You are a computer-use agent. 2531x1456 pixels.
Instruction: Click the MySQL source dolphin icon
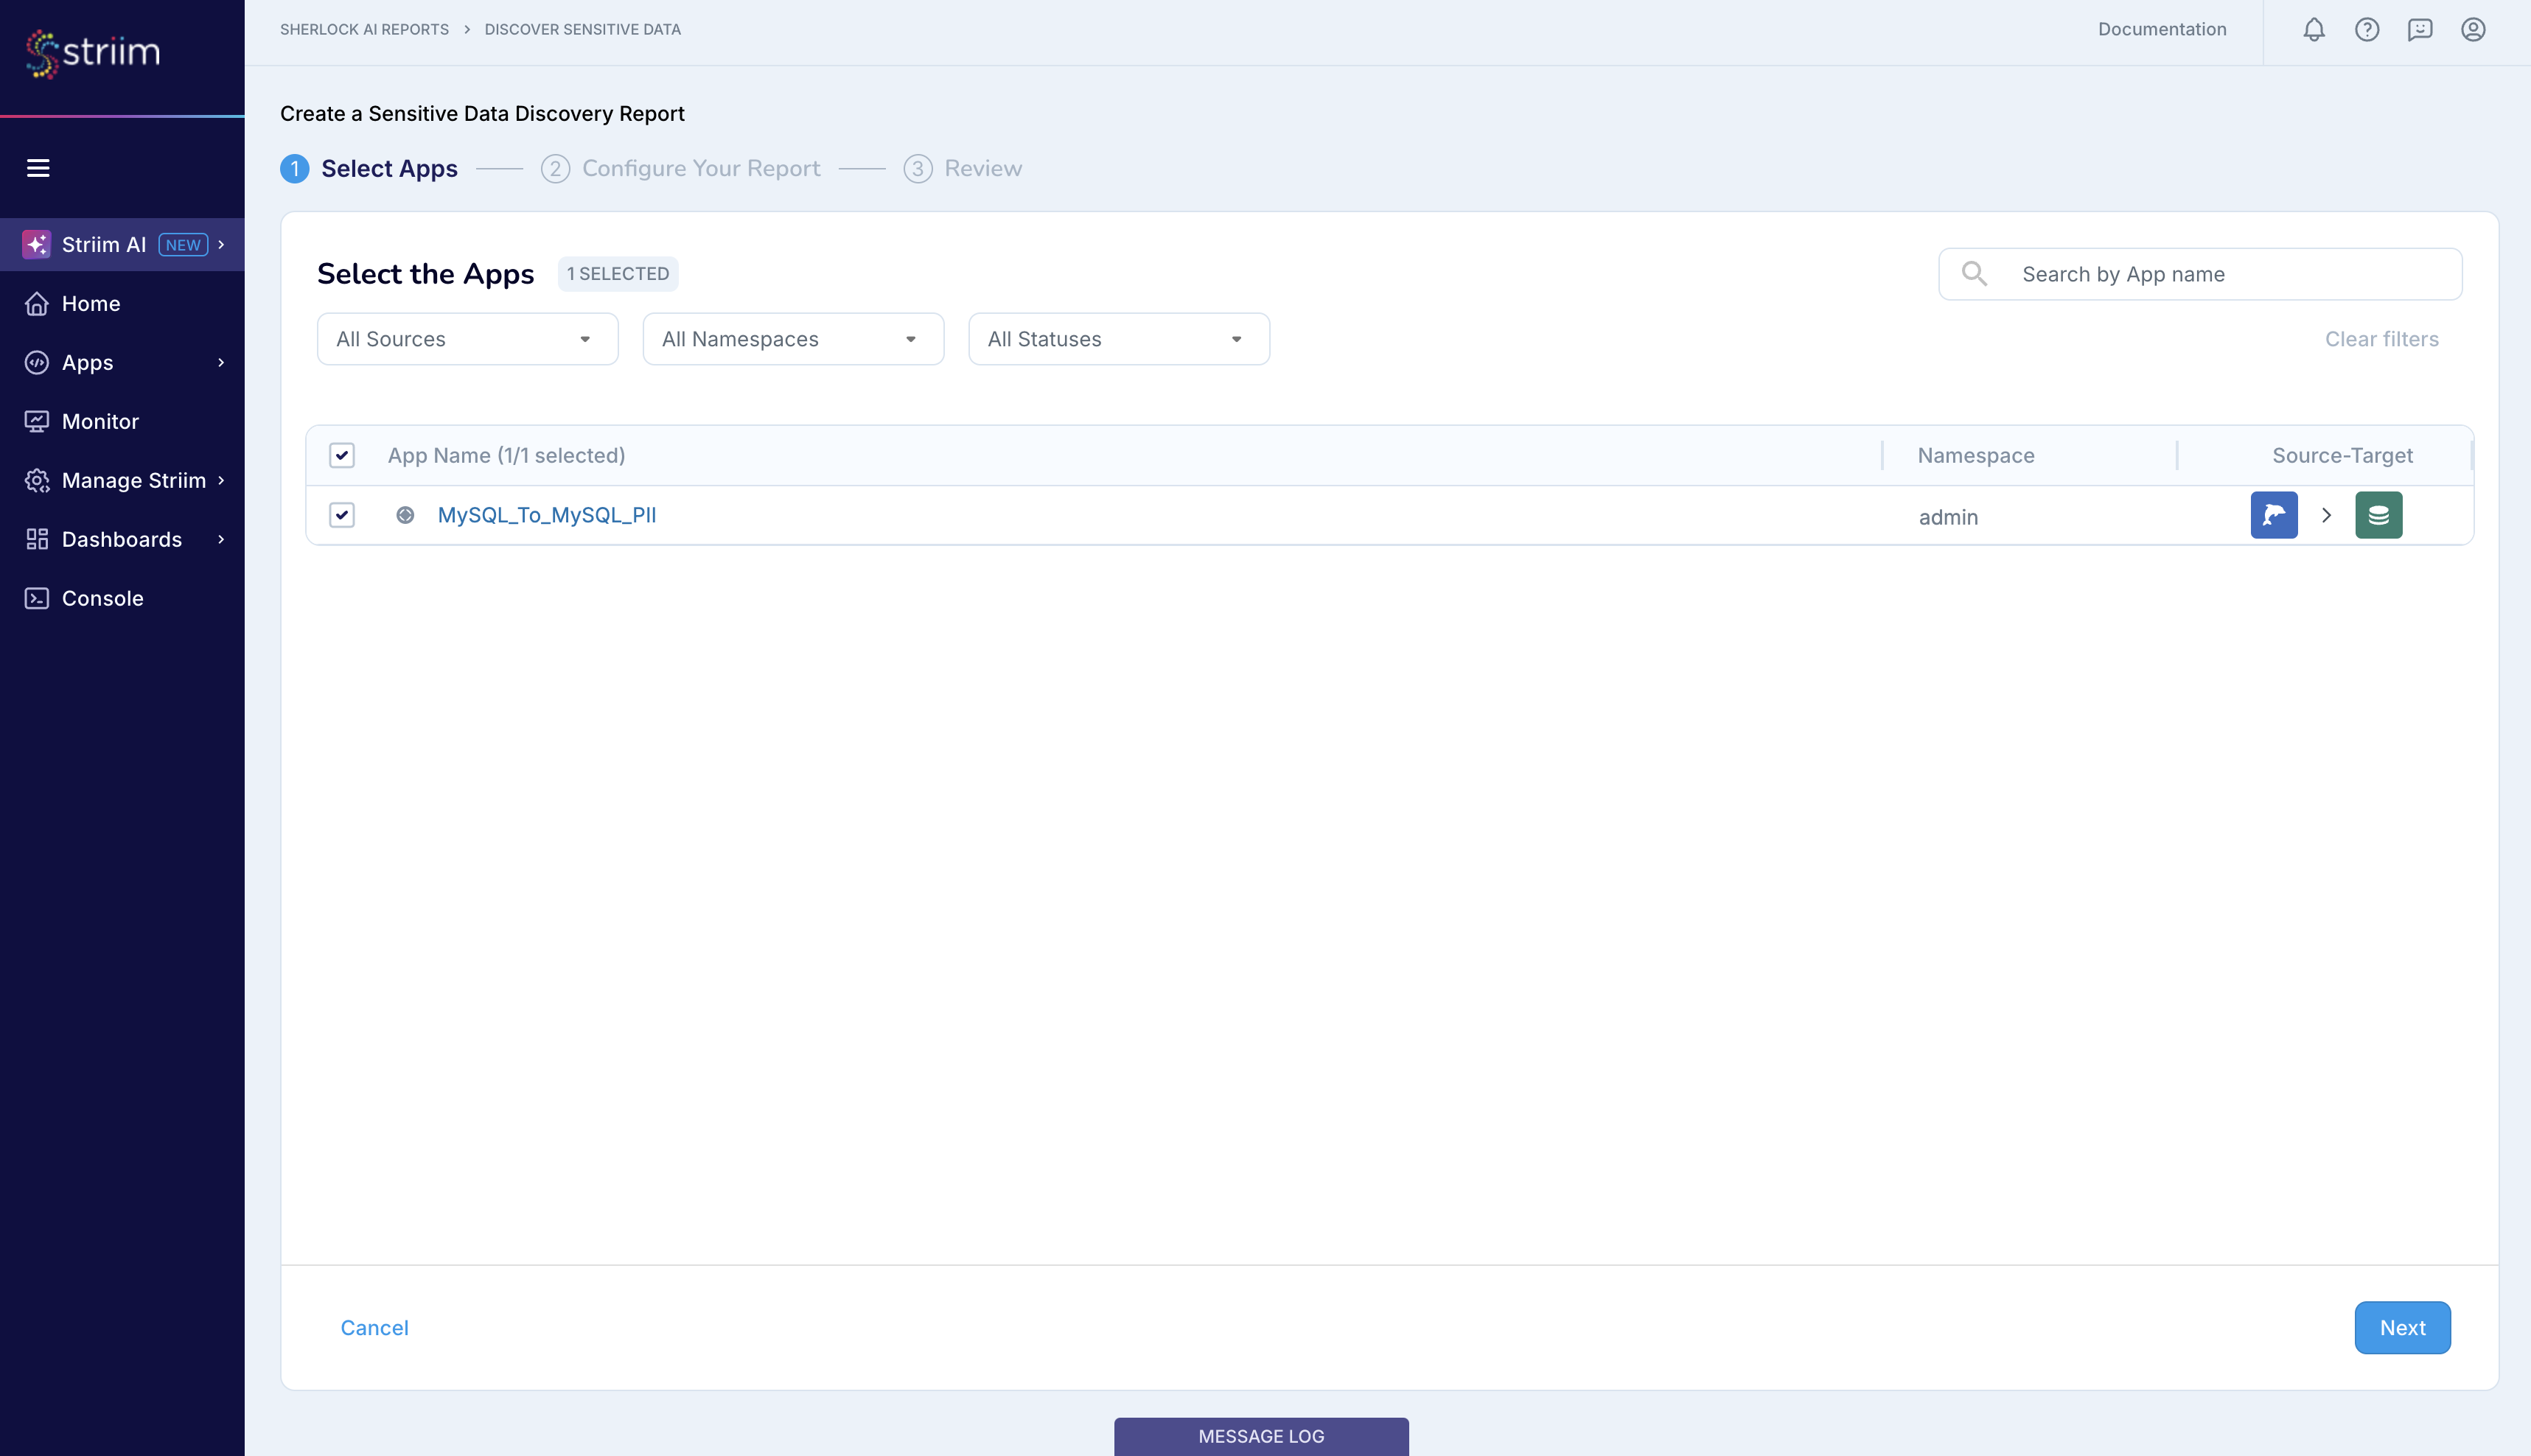2274,515
